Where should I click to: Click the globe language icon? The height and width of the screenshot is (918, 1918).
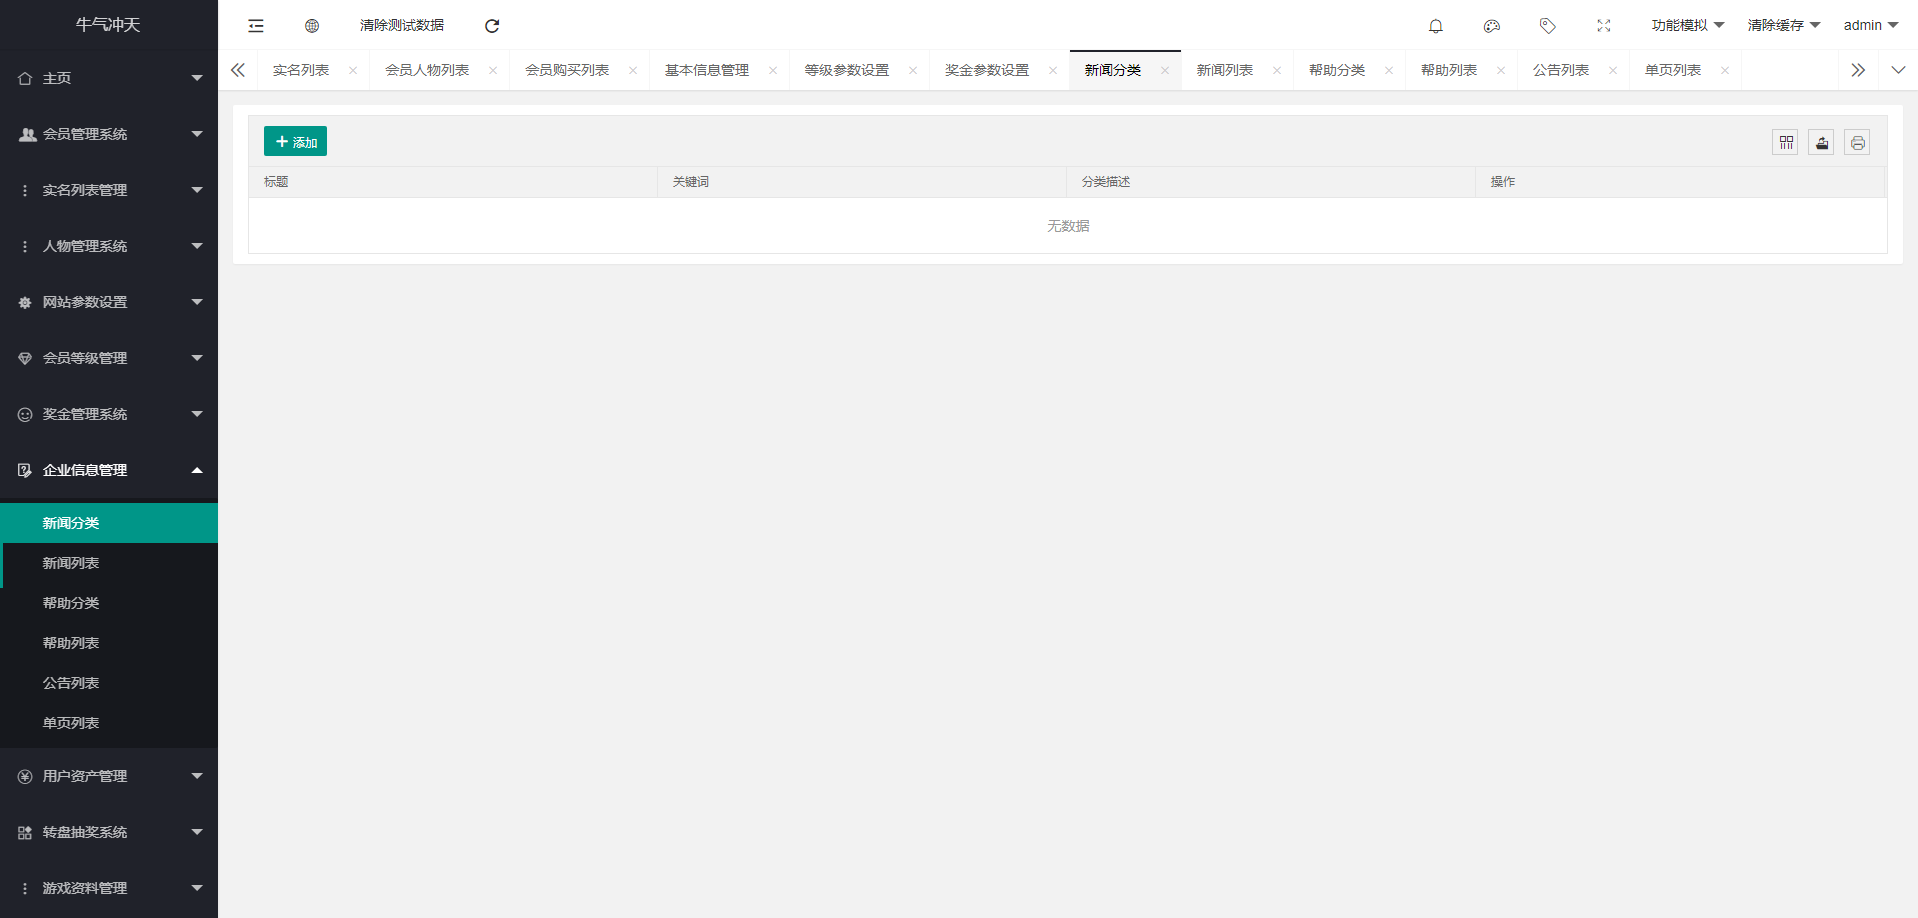click(312, 25)
